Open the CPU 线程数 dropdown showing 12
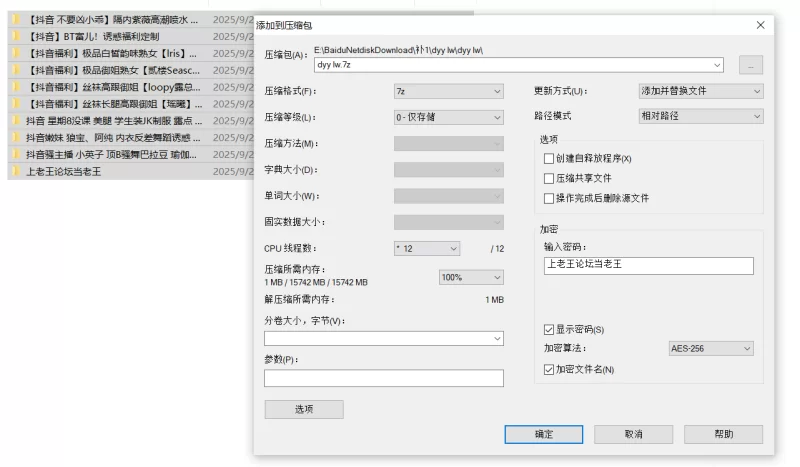Viewport: 800px width, 467px height. coord(427,249)
